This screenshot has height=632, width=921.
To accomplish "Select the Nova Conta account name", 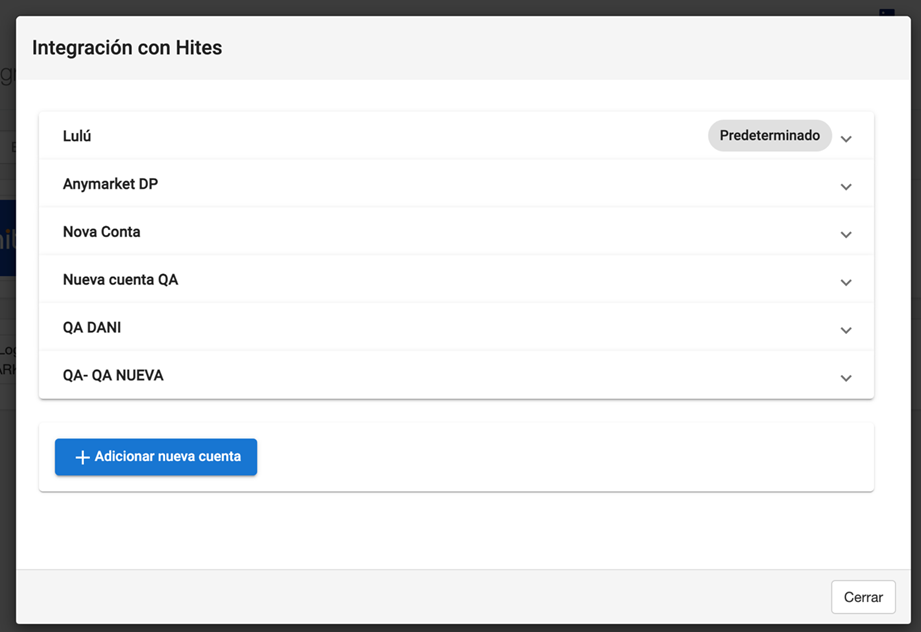I will tap(102, 232).
